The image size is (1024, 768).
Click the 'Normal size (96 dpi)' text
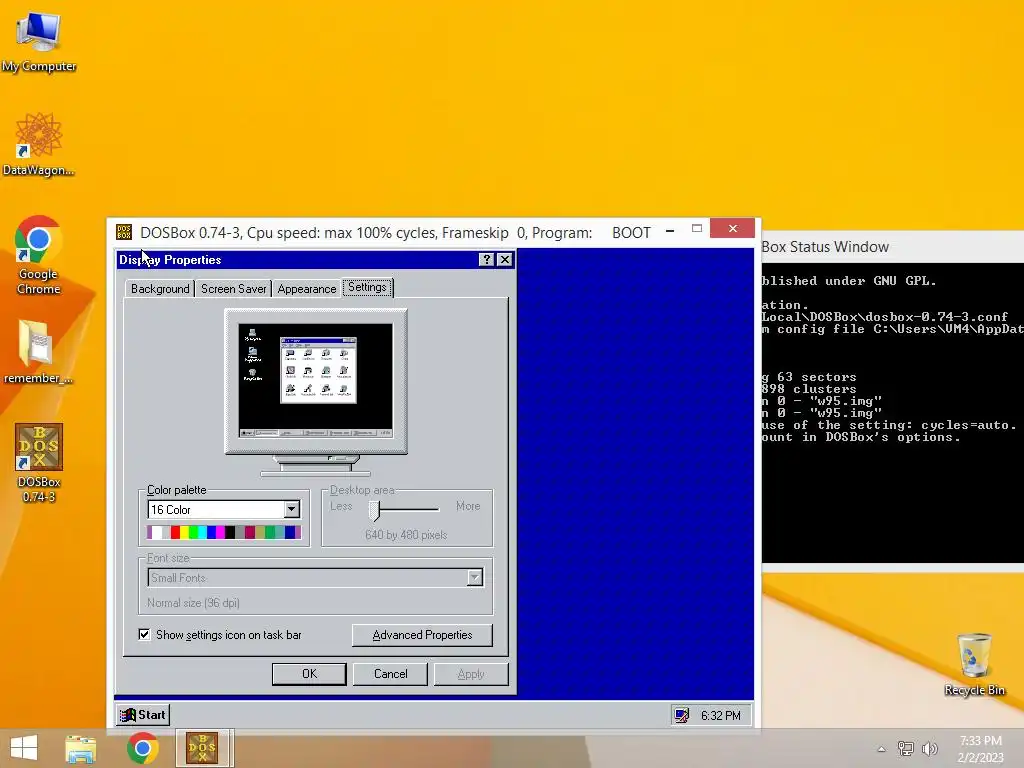[x=193, y=603]
